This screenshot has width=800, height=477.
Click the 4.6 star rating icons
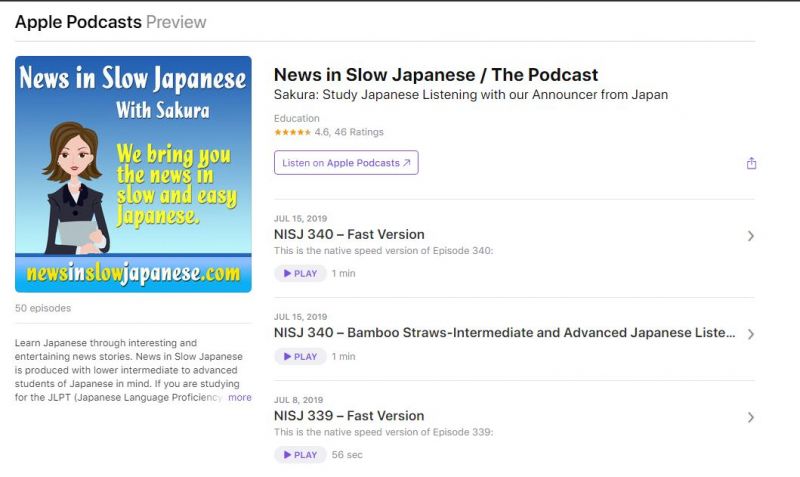tap(292, 132)
